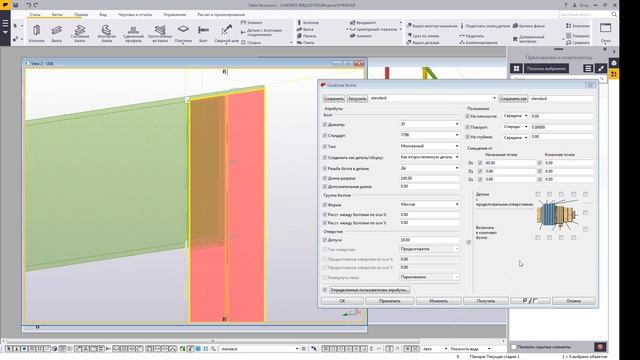This screenshot has height=360, width=640.
Task: Toggle Показать скрытые элементы checkbox
Action: pyautogui.click(x=514, y=347)
